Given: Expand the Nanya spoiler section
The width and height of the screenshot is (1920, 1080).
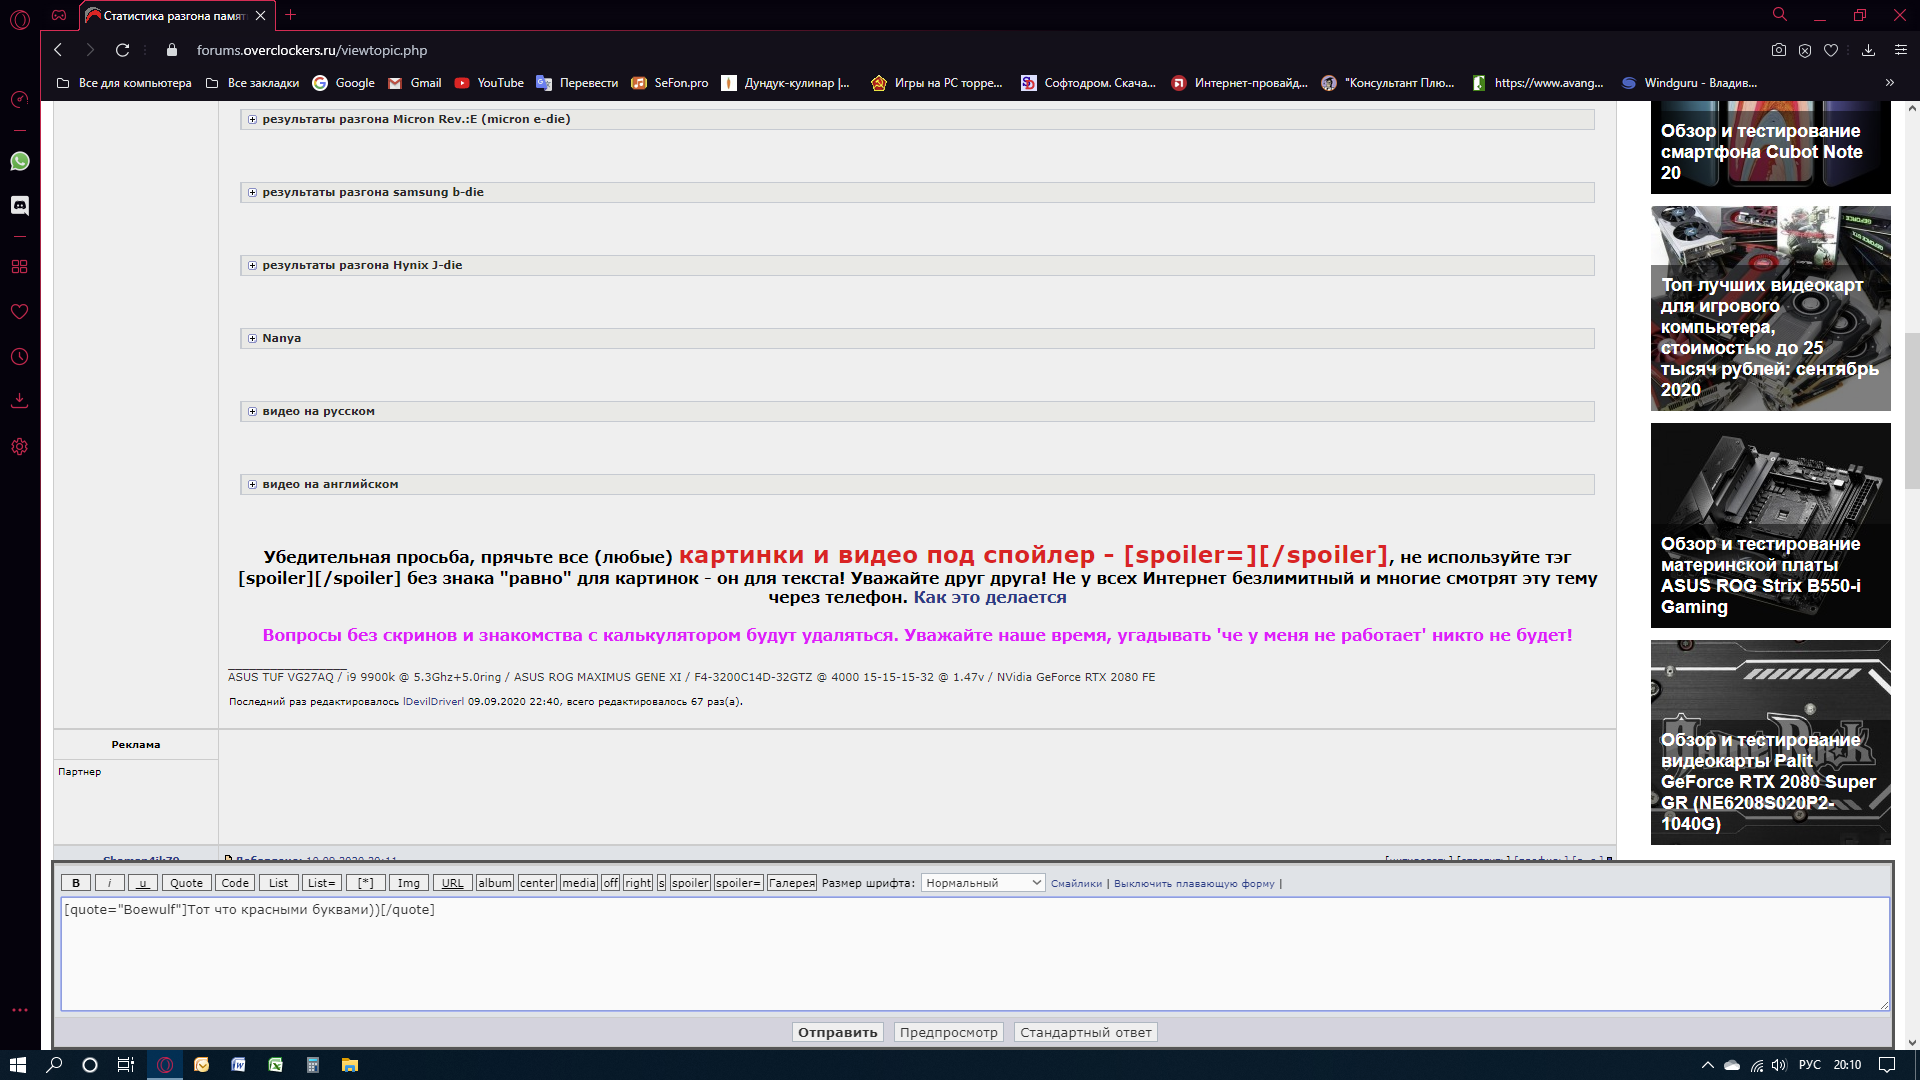Looking at the screenshot, I should 253,338.
